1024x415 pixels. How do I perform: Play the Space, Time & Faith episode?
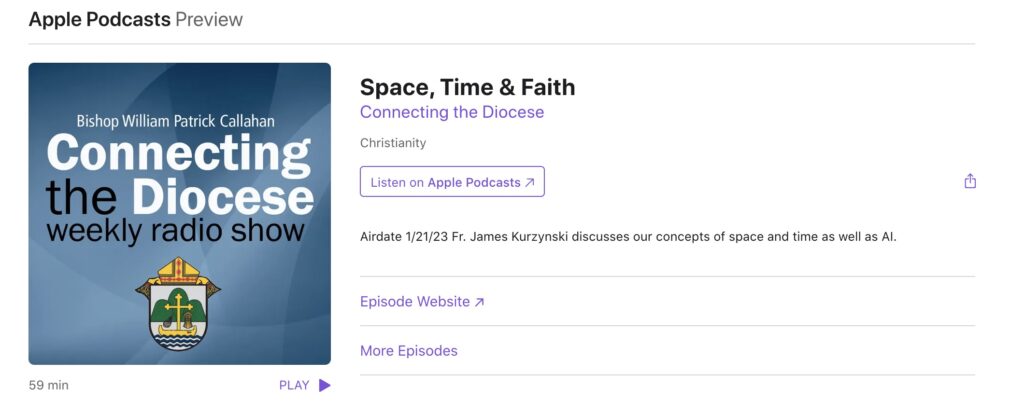[x=305, y=386]
